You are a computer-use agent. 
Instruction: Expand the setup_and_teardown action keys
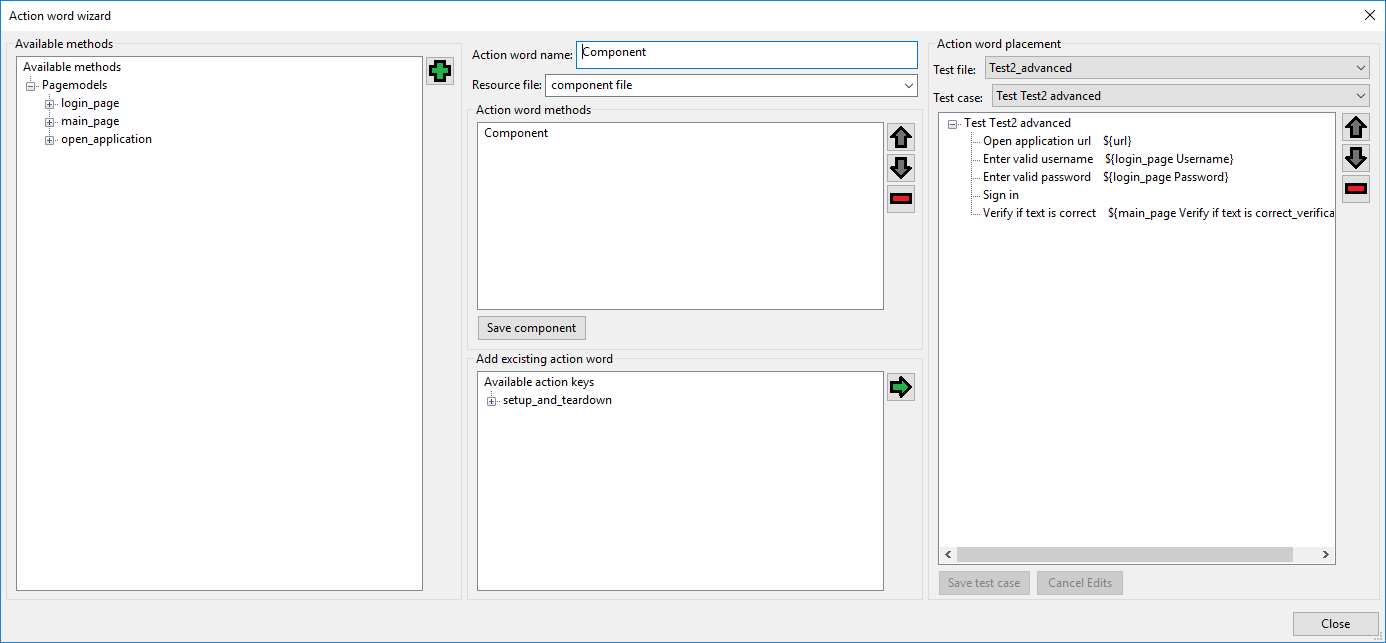(x=491, y=400)
